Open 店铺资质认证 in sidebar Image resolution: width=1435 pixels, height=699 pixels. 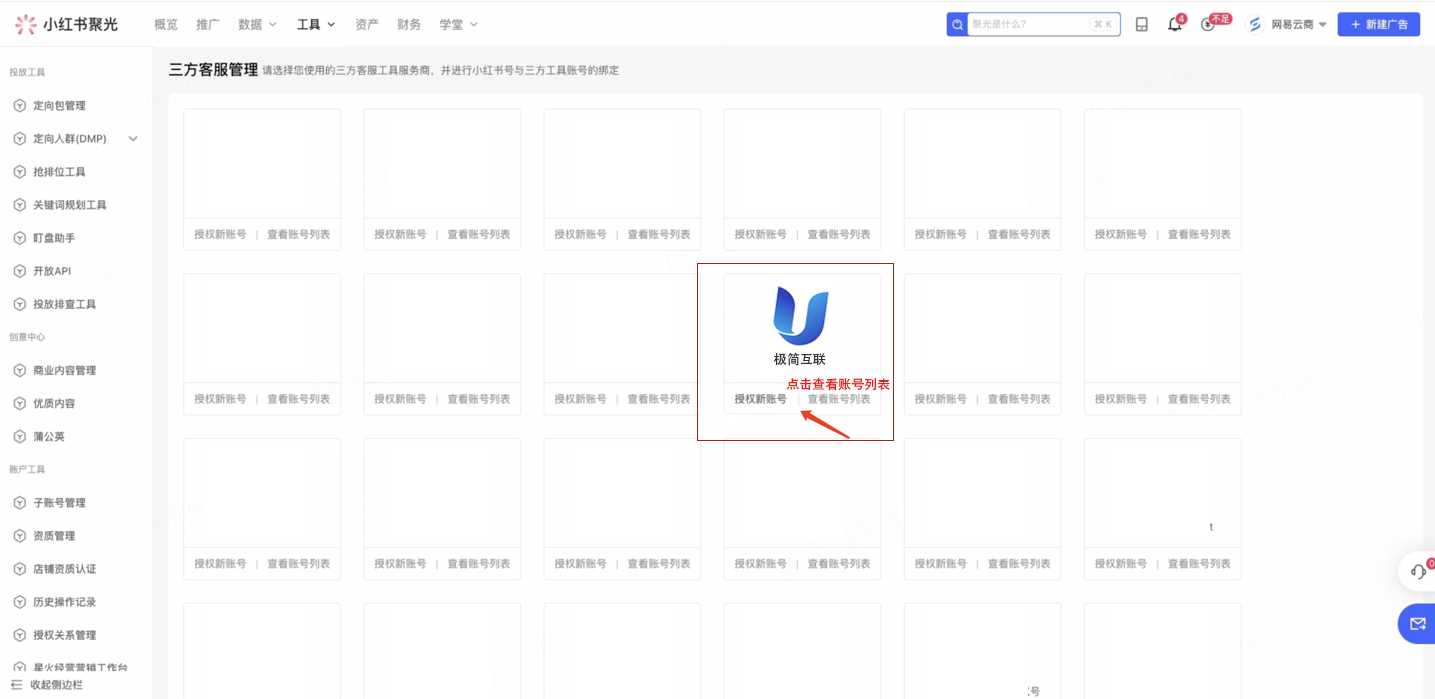pyautogui.click(x=64, y=568)
